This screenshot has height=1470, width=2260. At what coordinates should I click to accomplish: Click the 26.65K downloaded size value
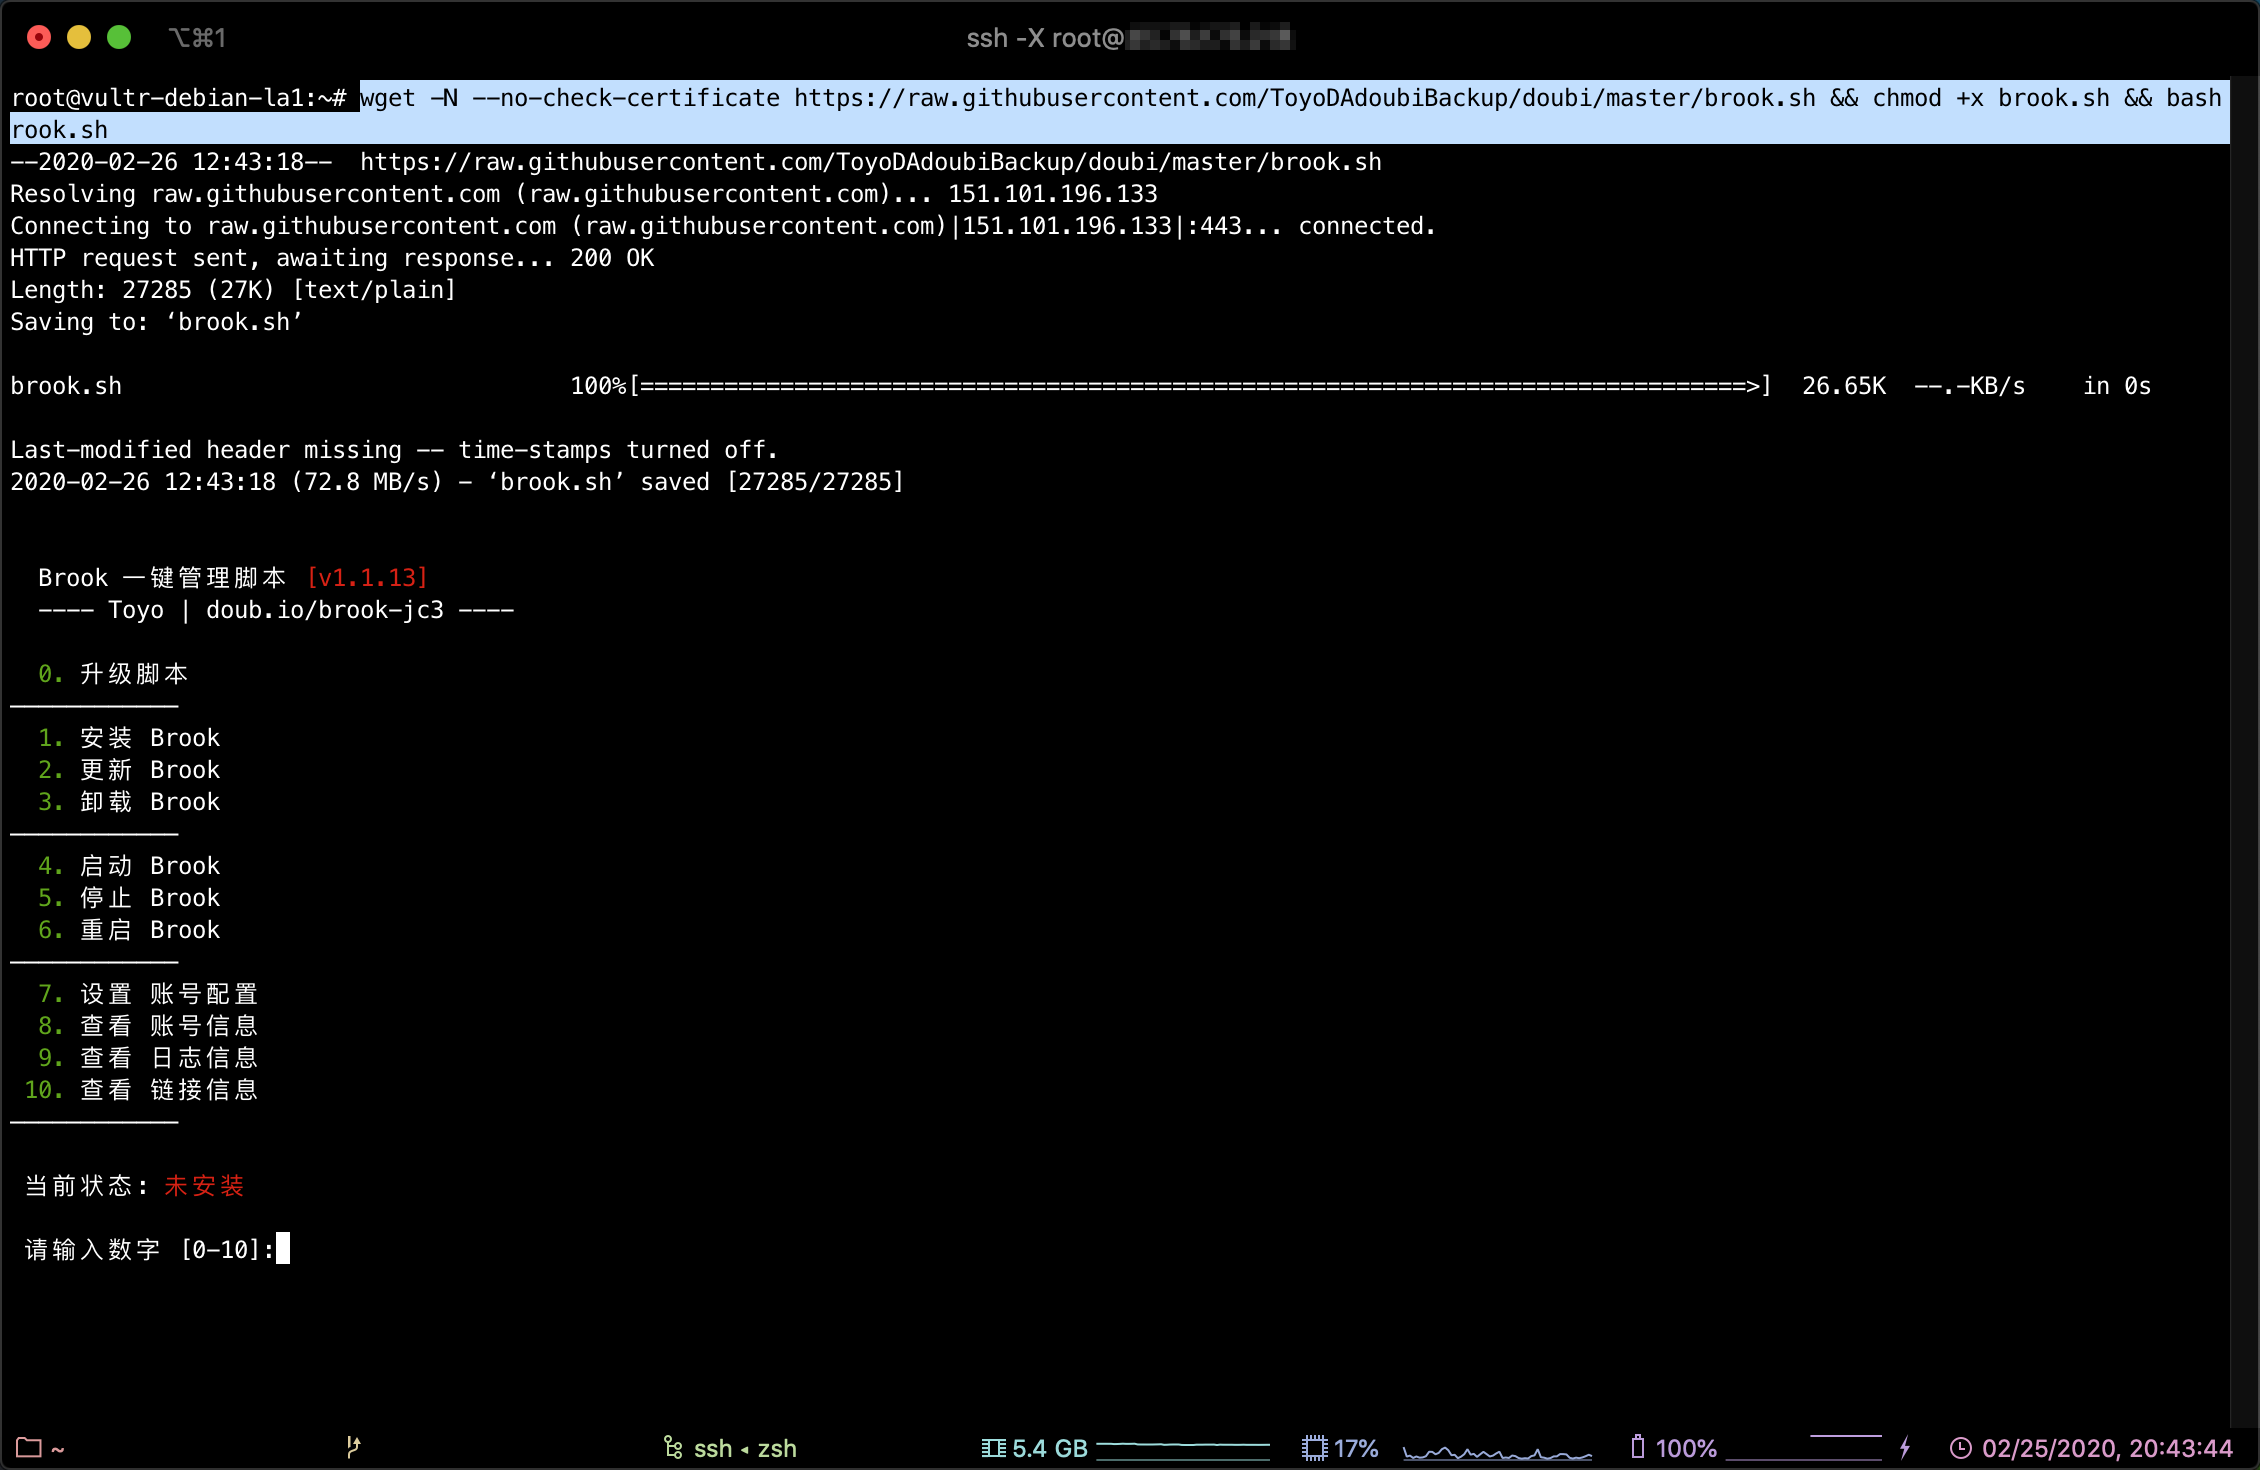coord(1844,386)
